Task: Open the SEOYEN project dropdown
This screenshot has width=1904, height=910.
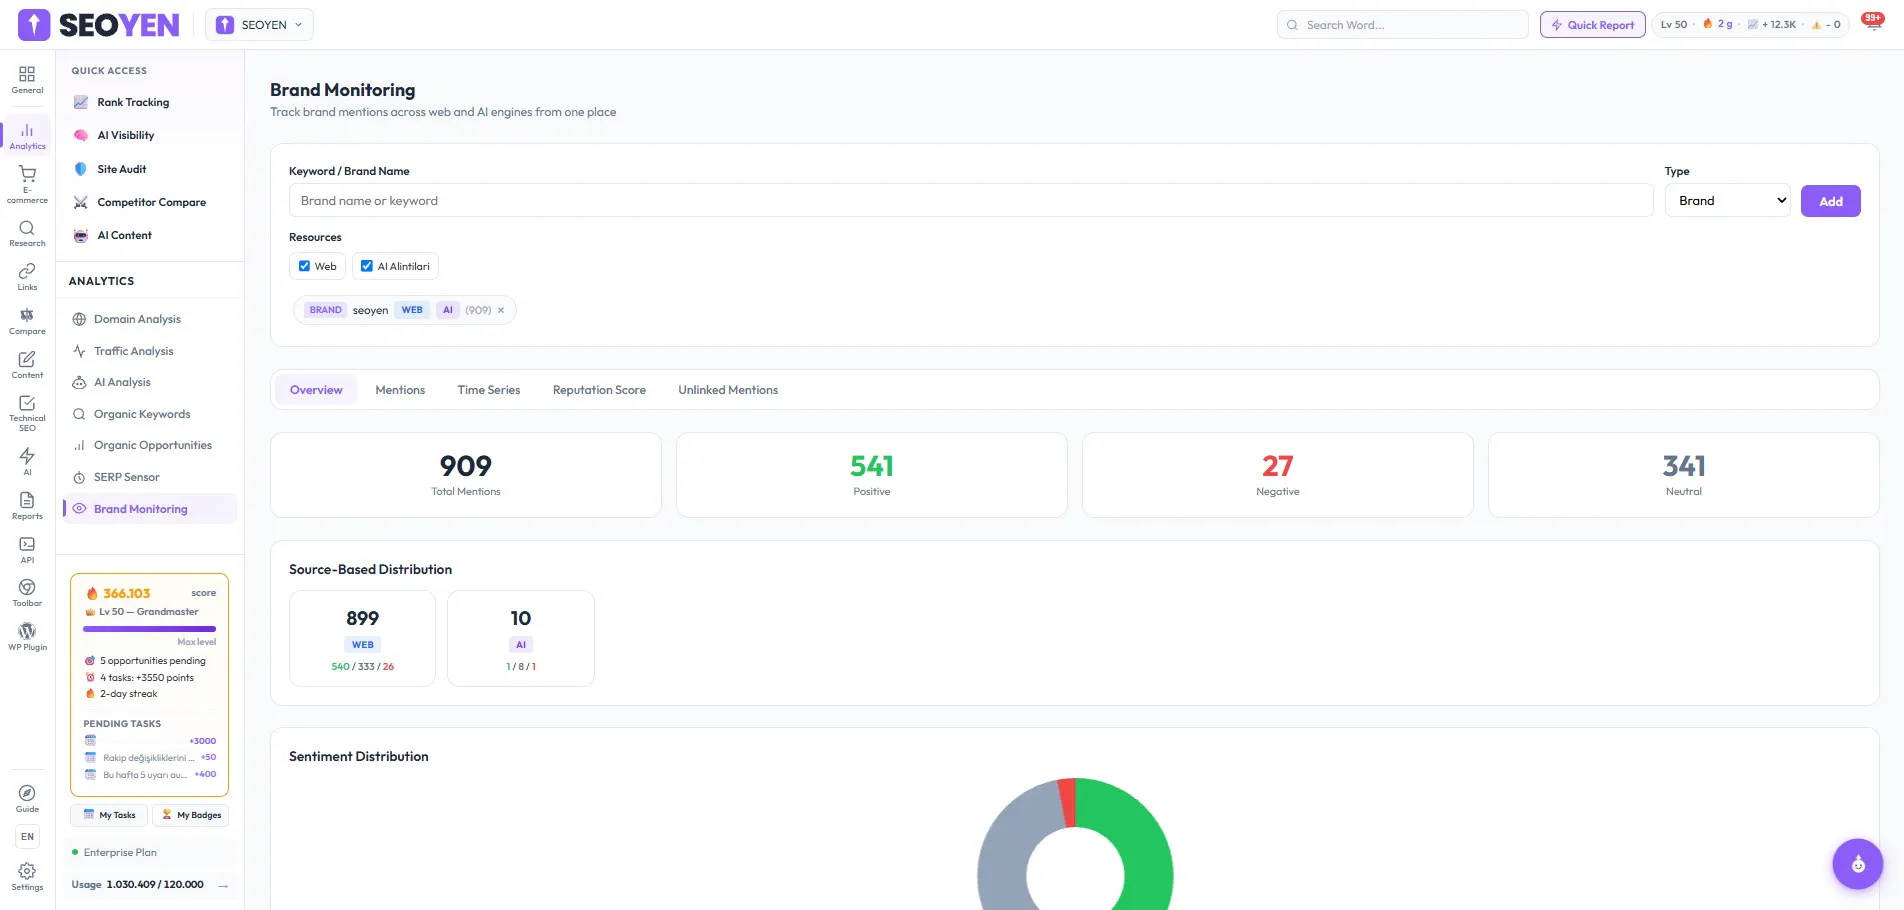Action: pyautogui.click(x=259, y=25)
